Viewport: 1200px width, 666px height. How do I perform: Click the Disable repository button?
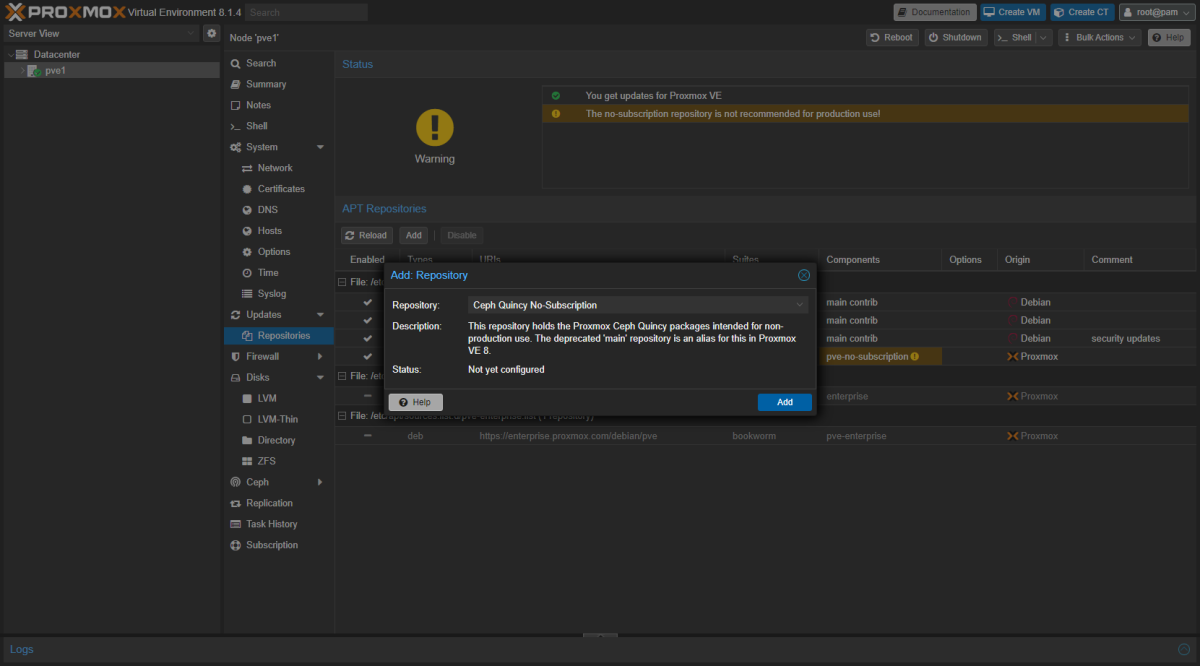click(462, 235)
